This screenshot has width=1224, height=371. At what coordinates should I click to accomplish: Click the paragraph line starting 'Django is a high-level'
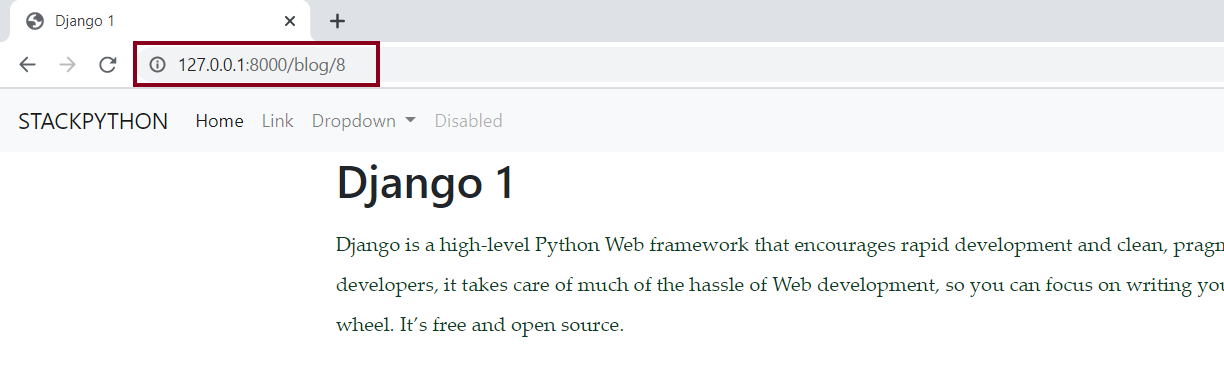780,244
